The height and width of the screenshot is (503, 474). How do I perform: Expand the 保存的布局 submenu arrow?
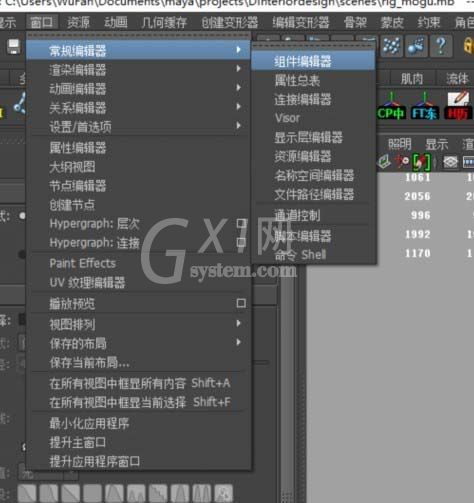point(239,342)
